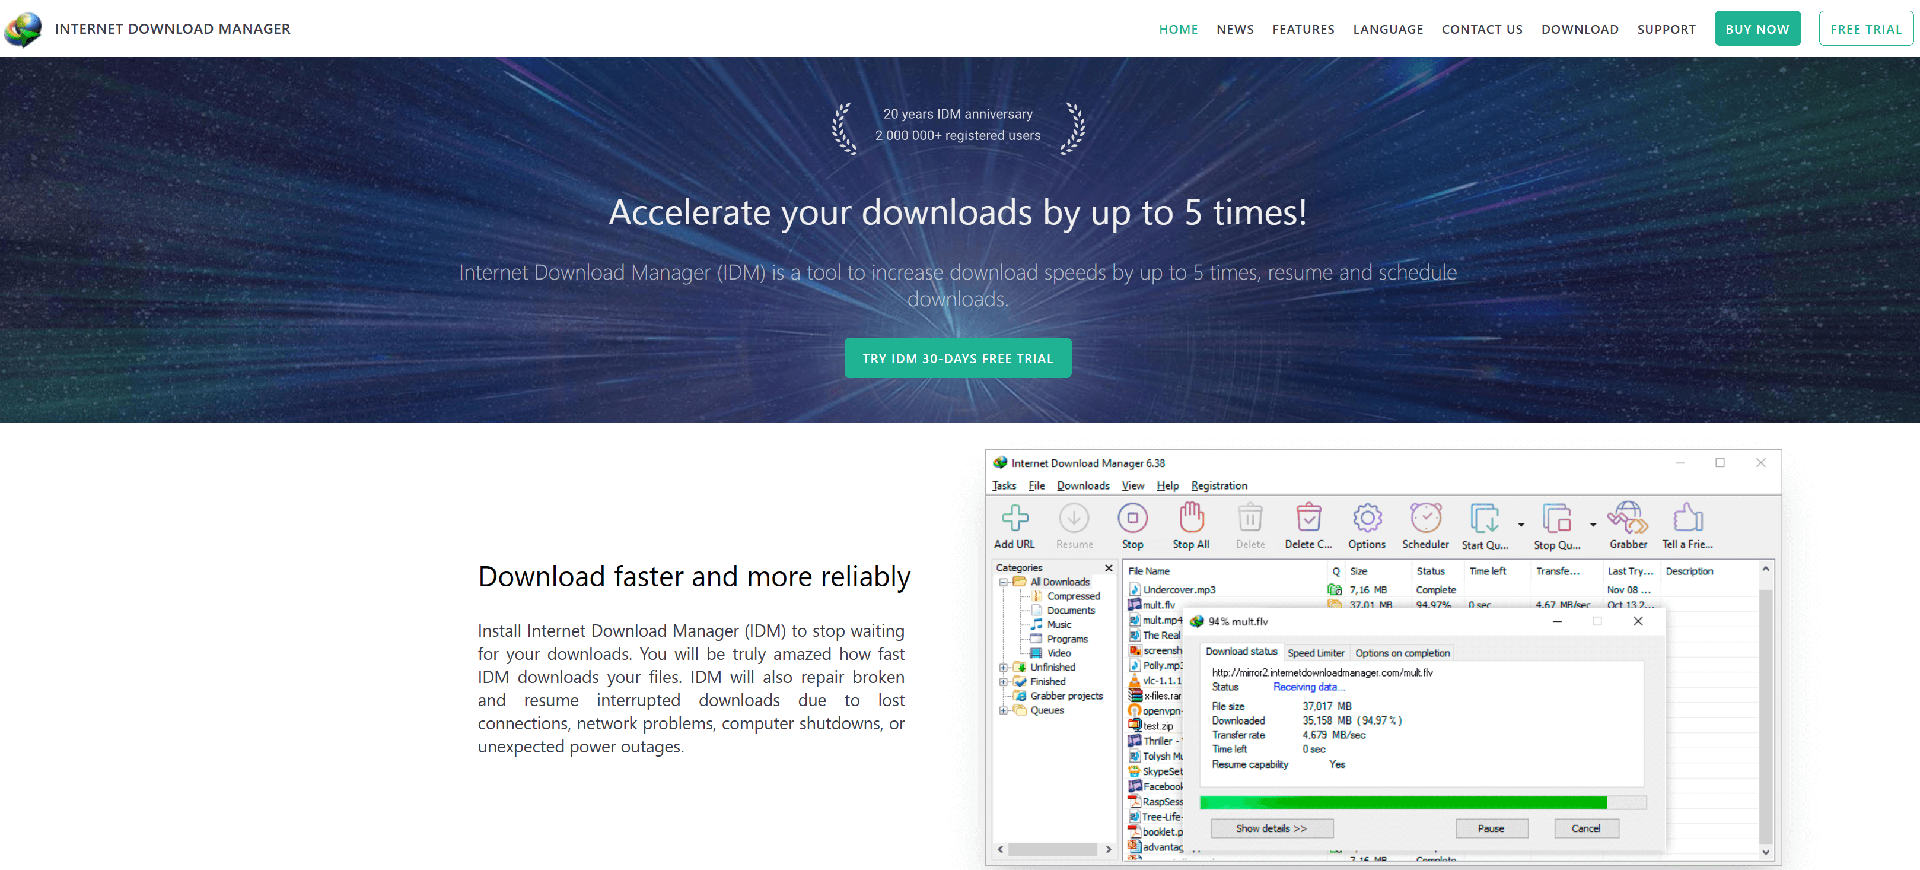Image resolution: width=1920 pixels, height=870 pixels.
Task: Select the Compressed category folder
Action: pos(1072,596)
